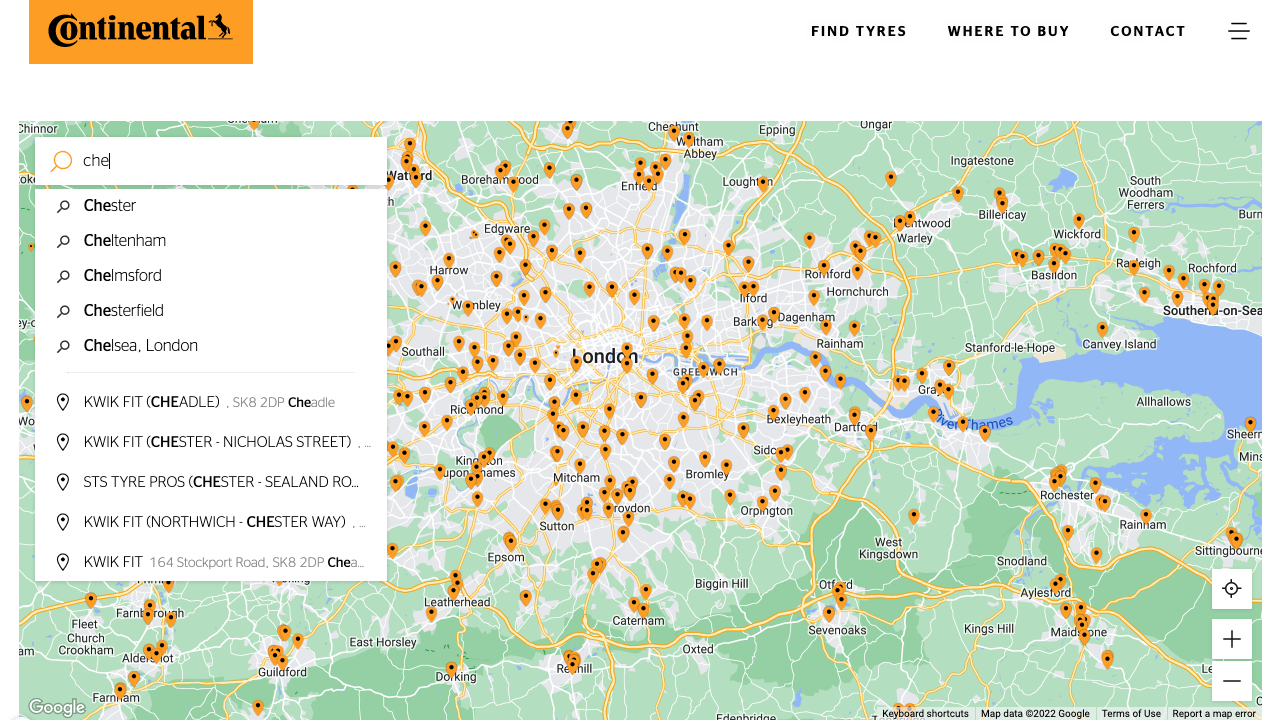
Task: Click dealer marker near Sevenoaks
Action: [829, 613]
